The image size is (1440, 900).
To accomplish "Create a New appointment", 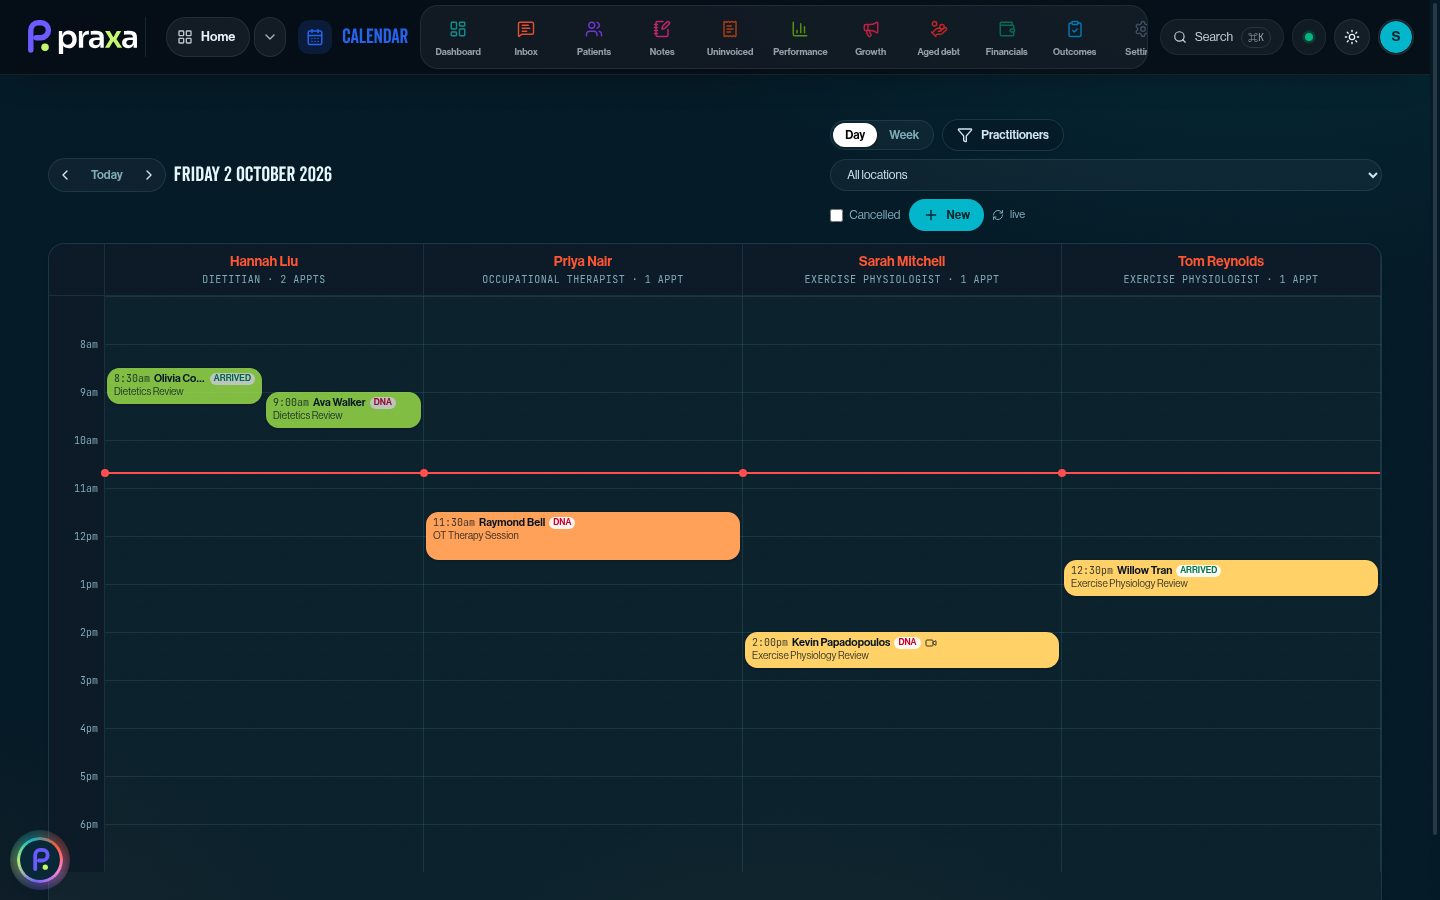I will (x=946, y=215).
